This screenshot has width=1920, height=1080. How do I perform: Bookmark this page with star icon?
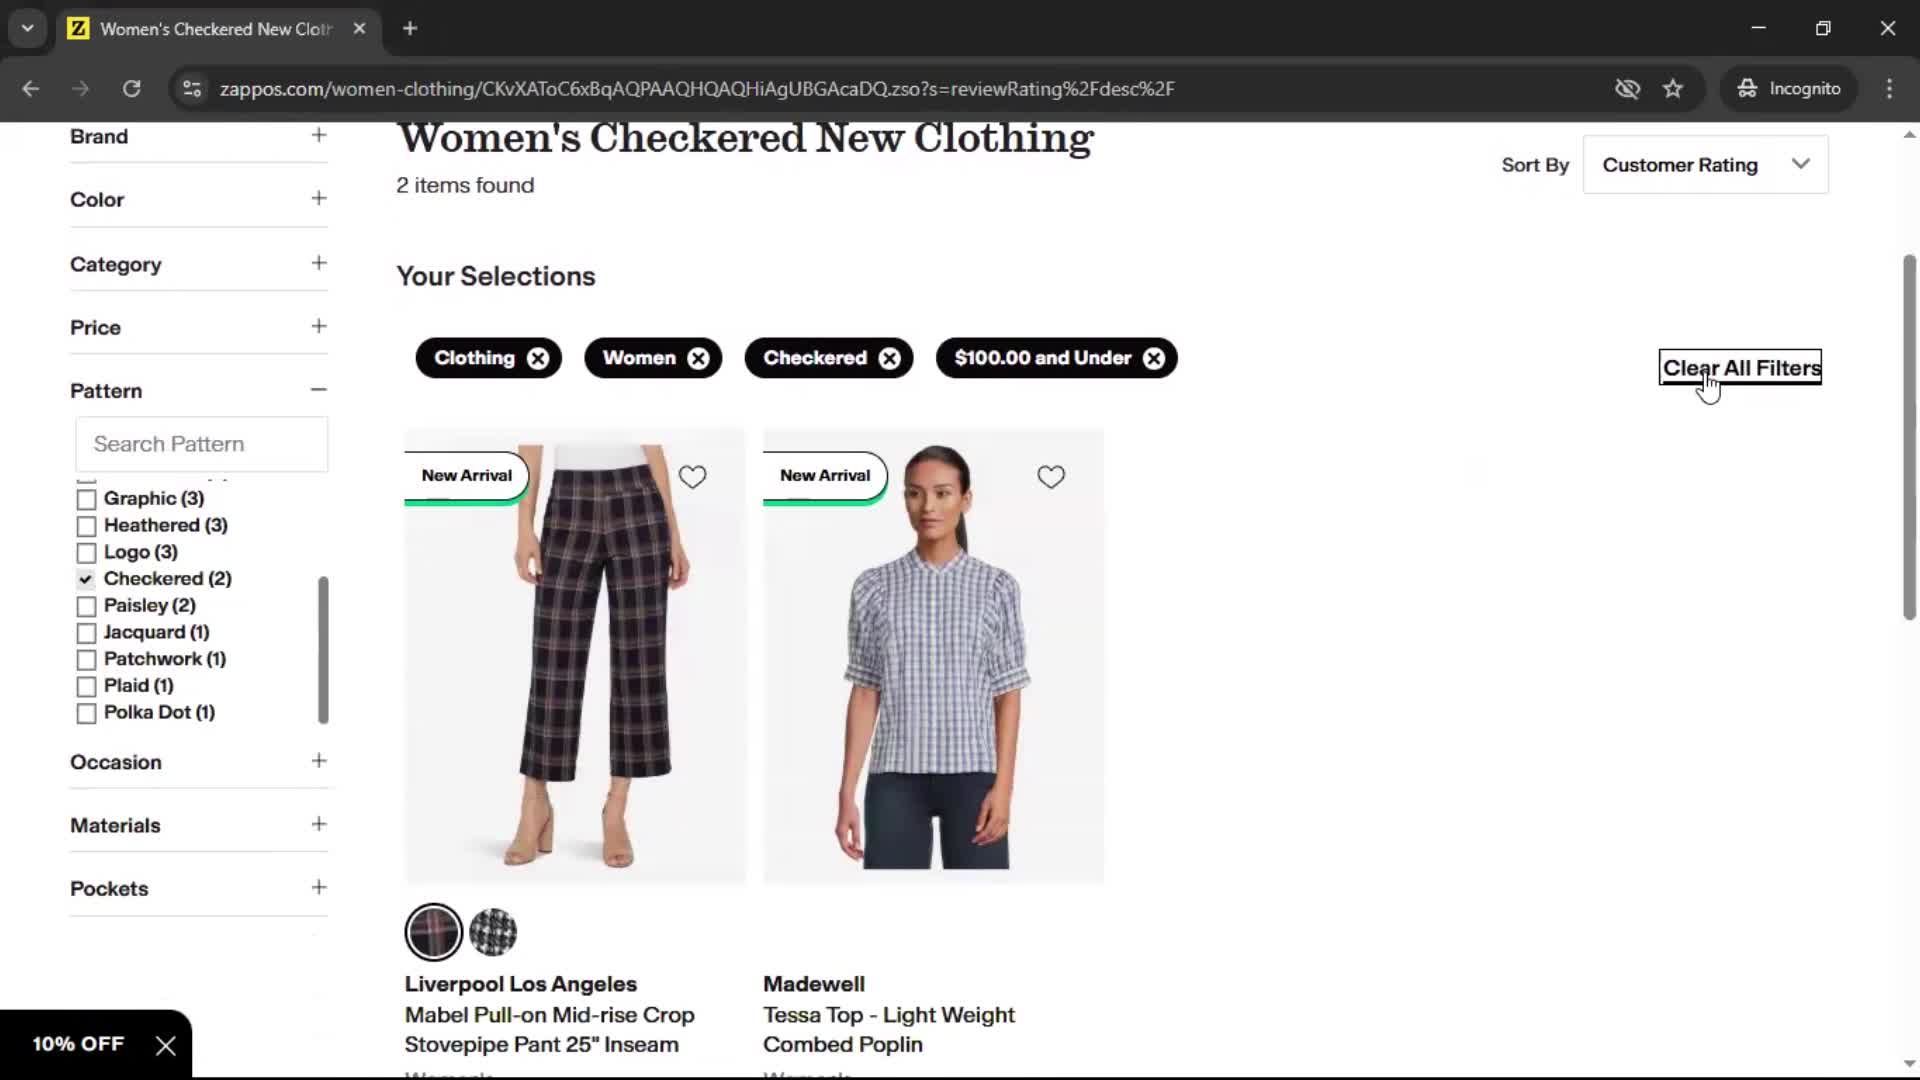pos(1673,89)
